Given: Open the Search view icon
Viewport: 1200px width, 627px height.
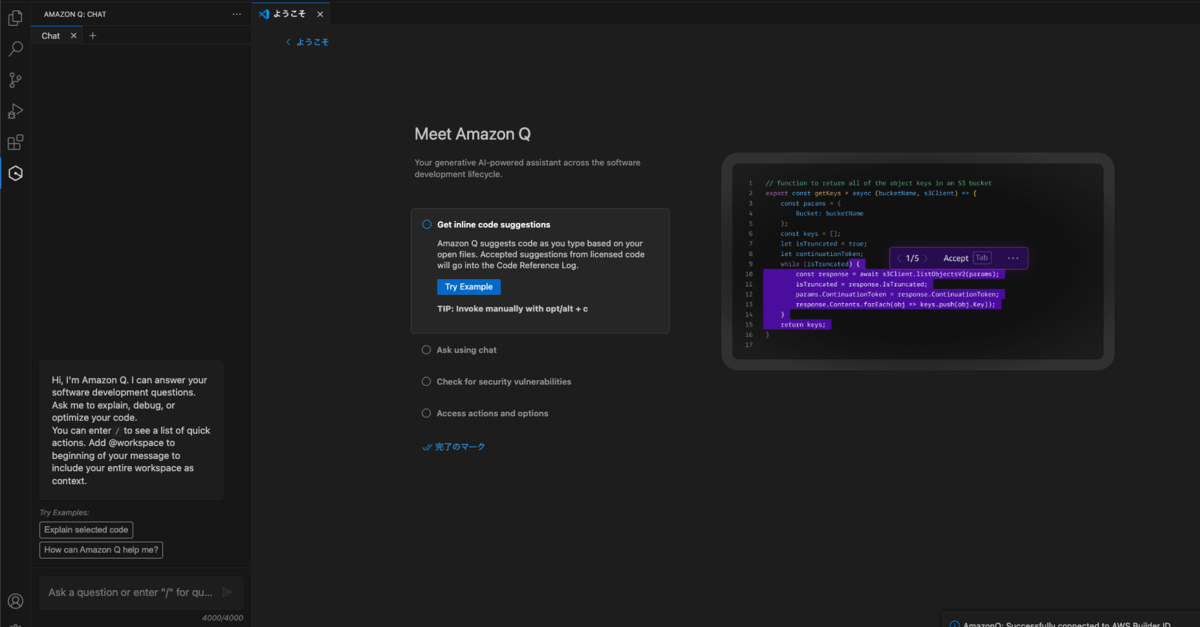Looking at the screenshot, I should pyautogui.click(x=15, y=49).
